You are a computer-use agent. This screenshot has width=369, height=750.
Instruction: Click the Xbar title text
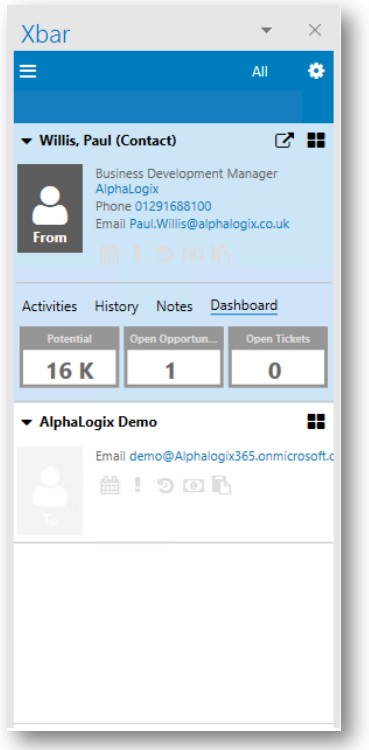tap(45, 34)
